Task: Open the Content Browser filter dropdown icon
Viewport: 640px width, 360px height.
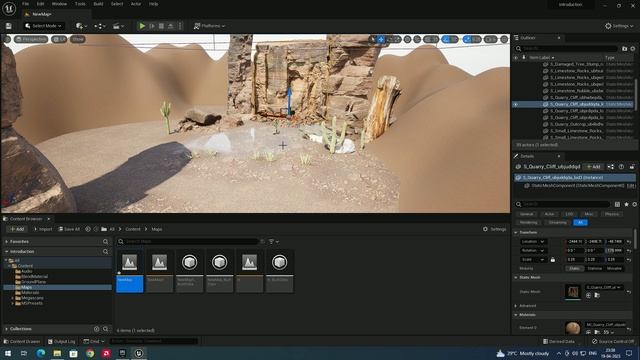Action: (273, 242)
